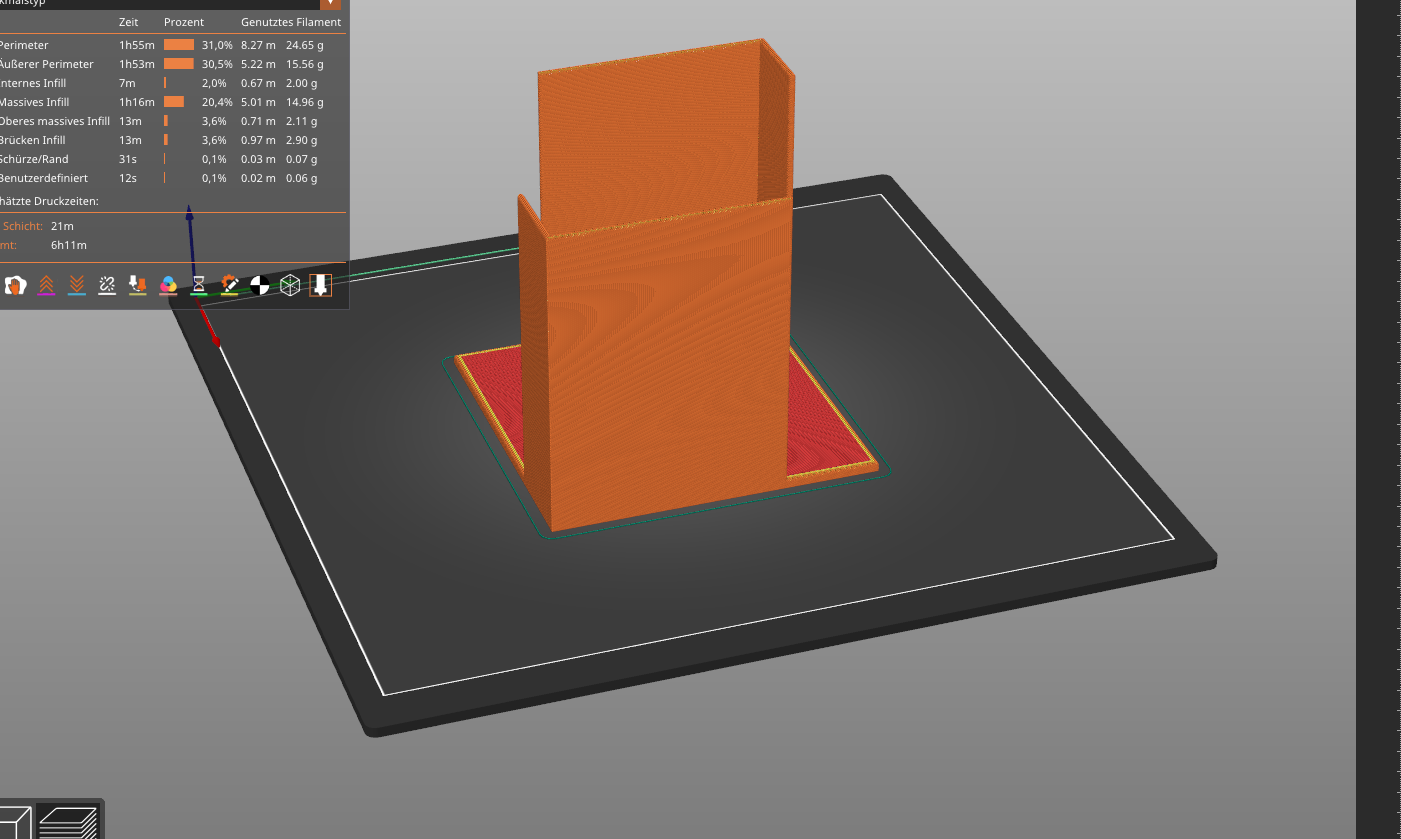Click the Massives Infill orange percent bar
1401x839 pixels.
pyautogui.click(x=174, y=102)
